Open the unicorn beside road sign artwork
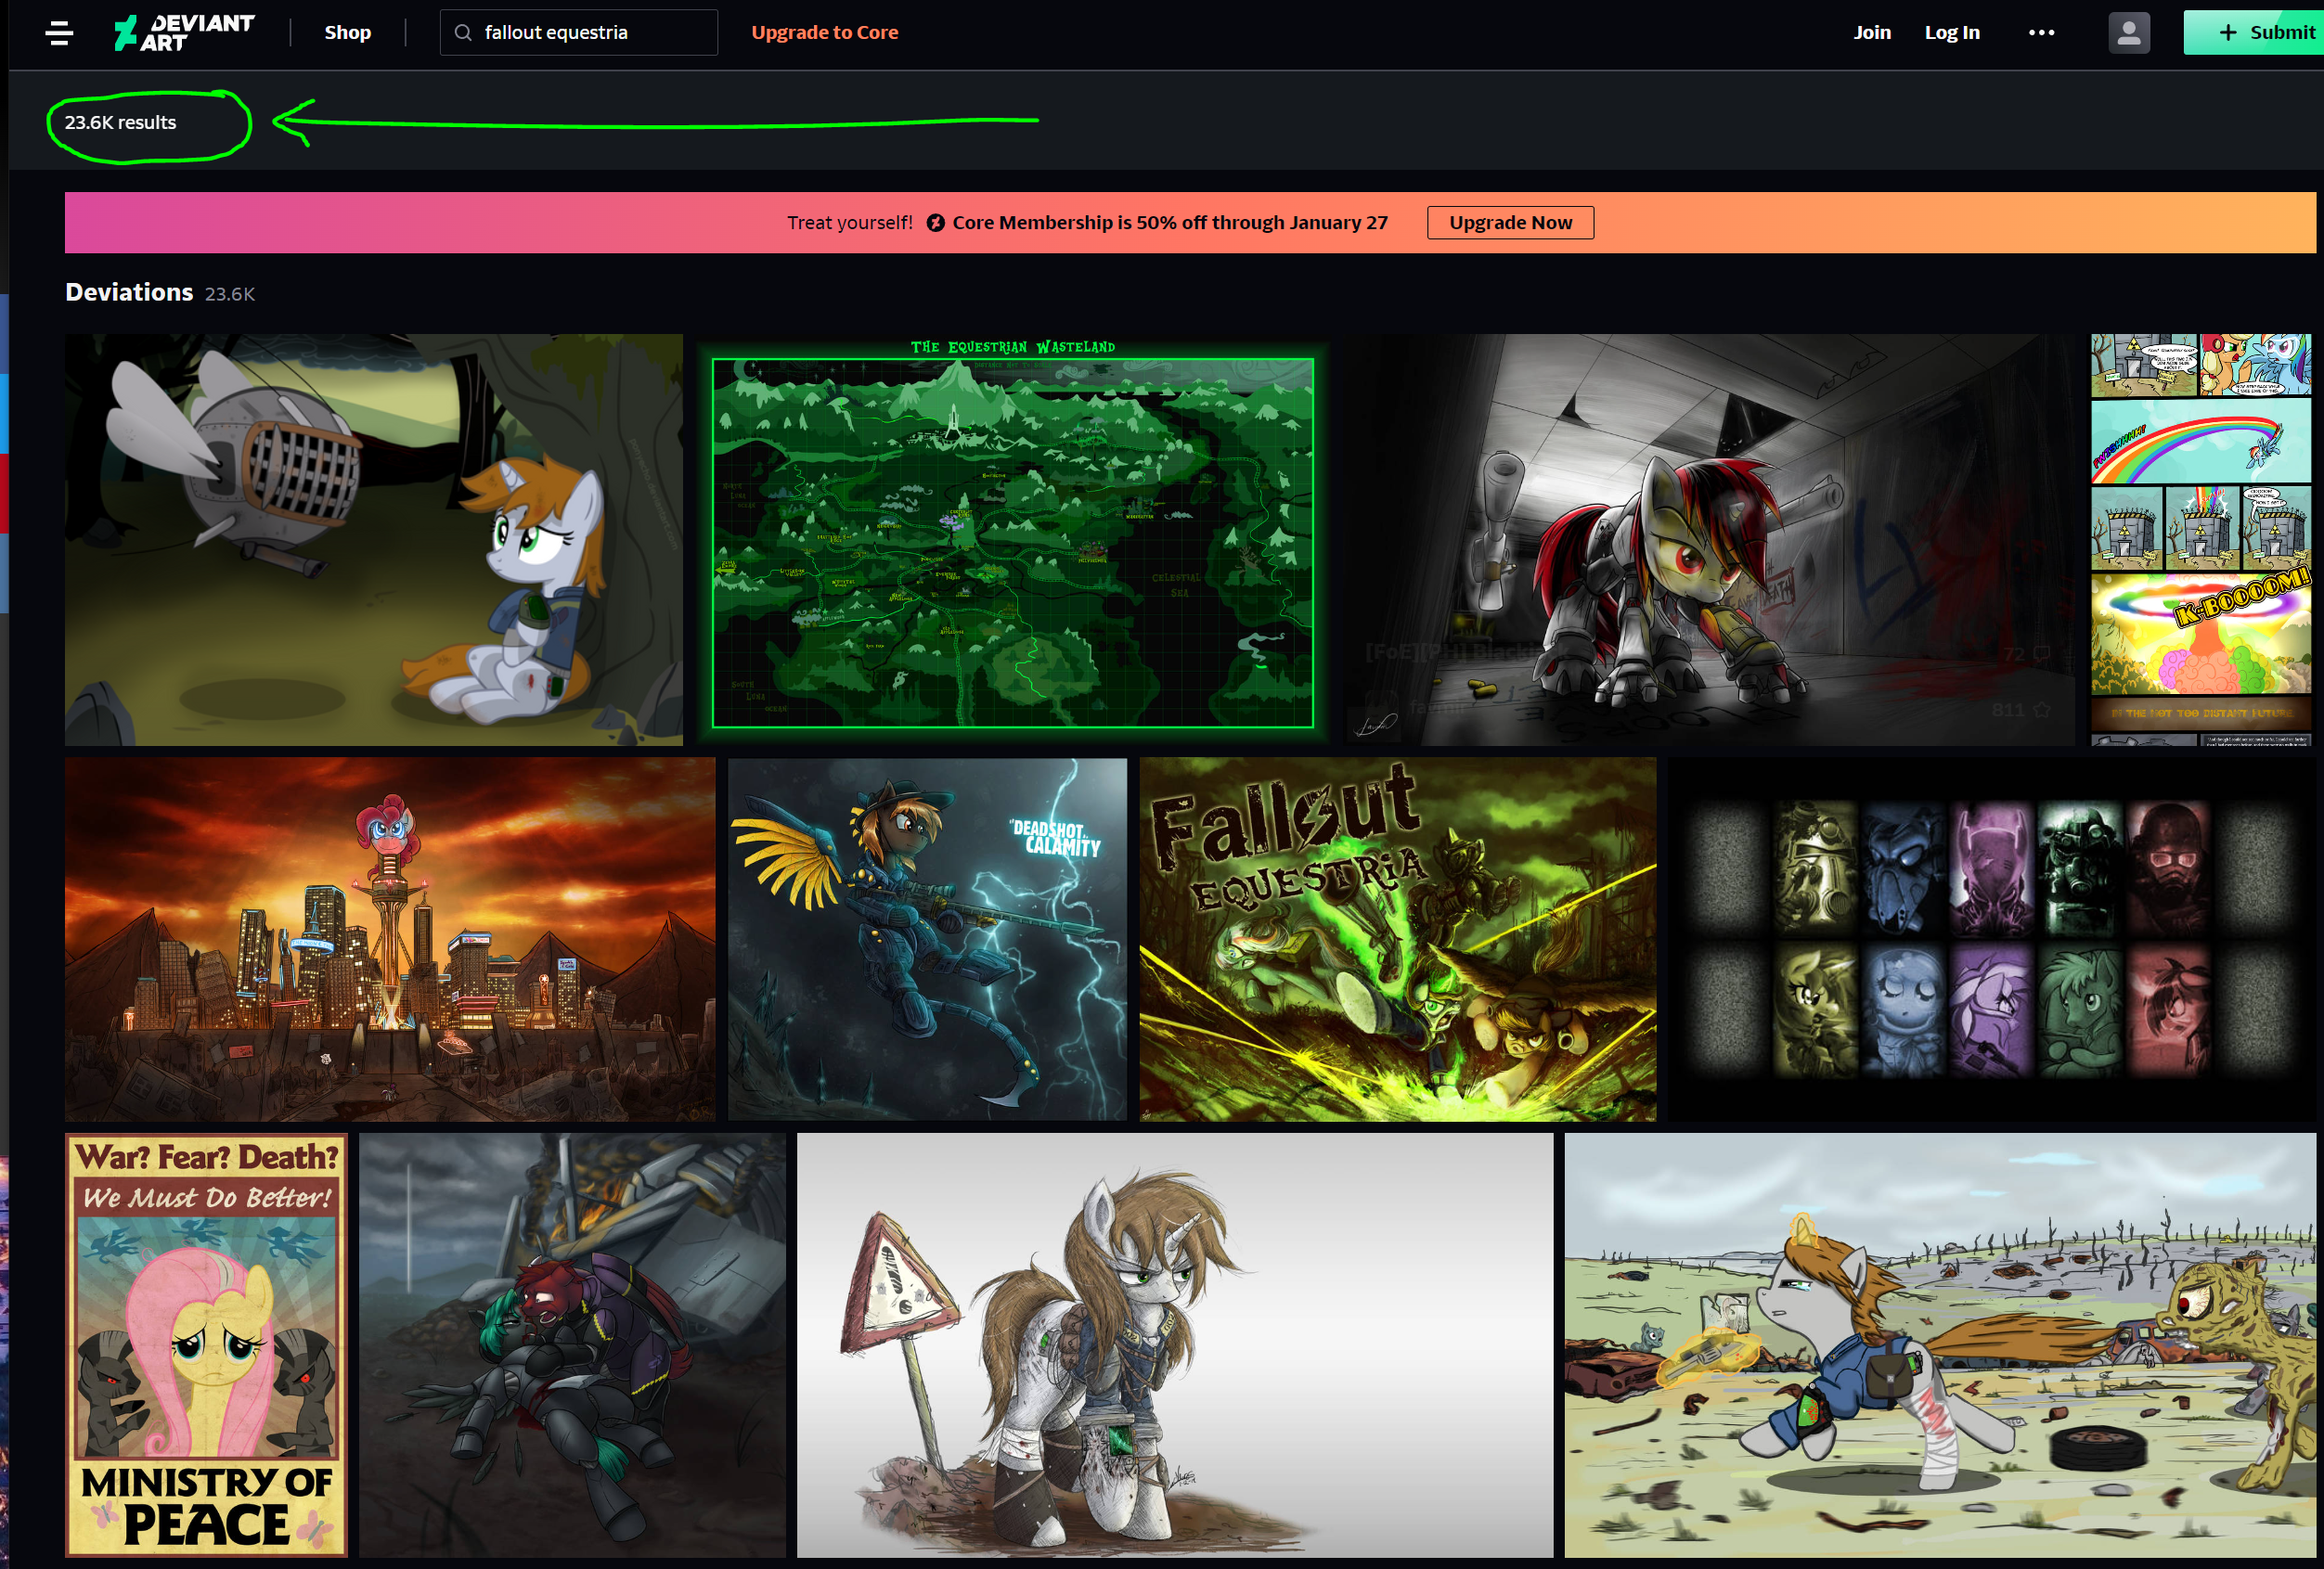The width and height of the screenshot is (2324, 1569). click(1175, 1345)
